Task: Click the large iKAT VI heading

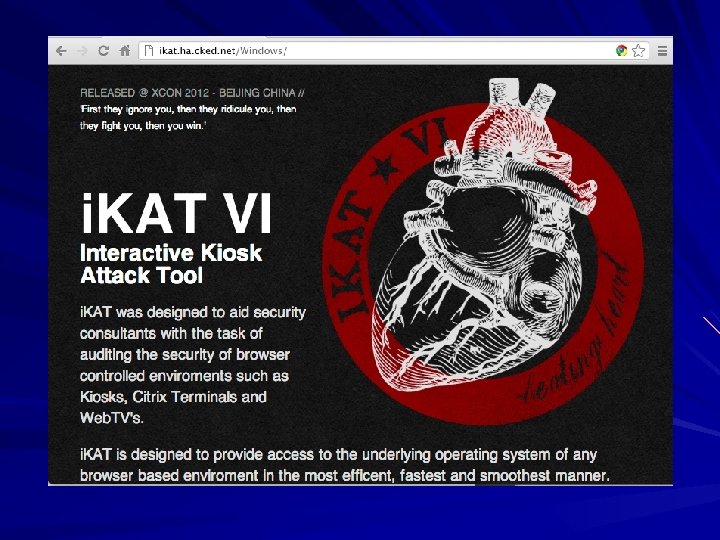Action: [176, 214]
